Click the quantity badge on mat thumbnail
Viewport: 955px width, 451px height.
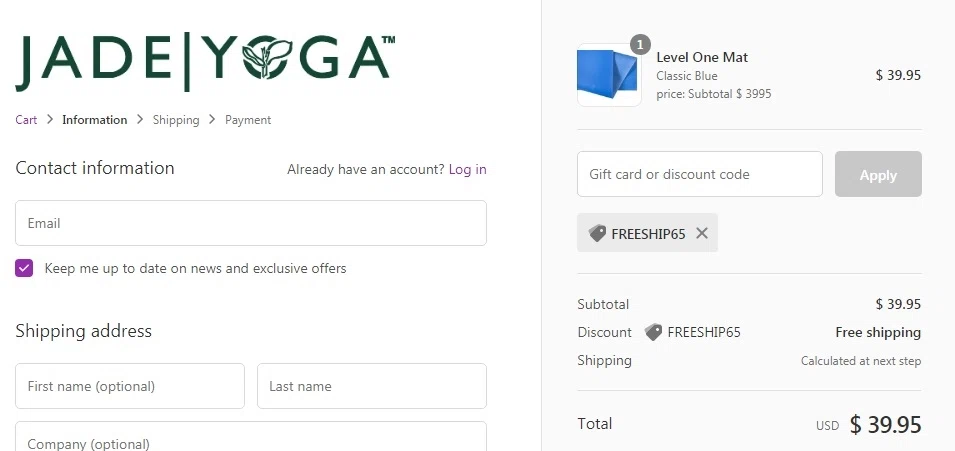coord(640,45)
